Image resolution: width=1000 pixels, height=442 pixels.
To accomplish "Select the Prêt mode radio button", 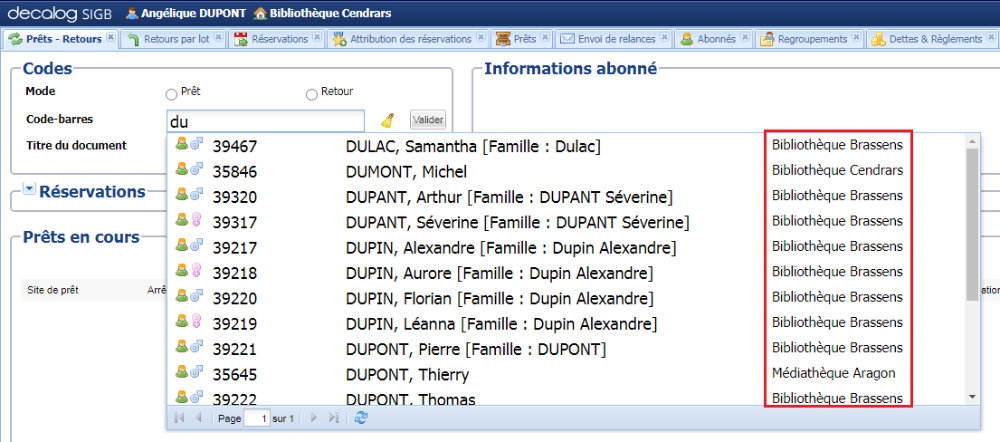I will pyautogui.click(x=171, y=95).
